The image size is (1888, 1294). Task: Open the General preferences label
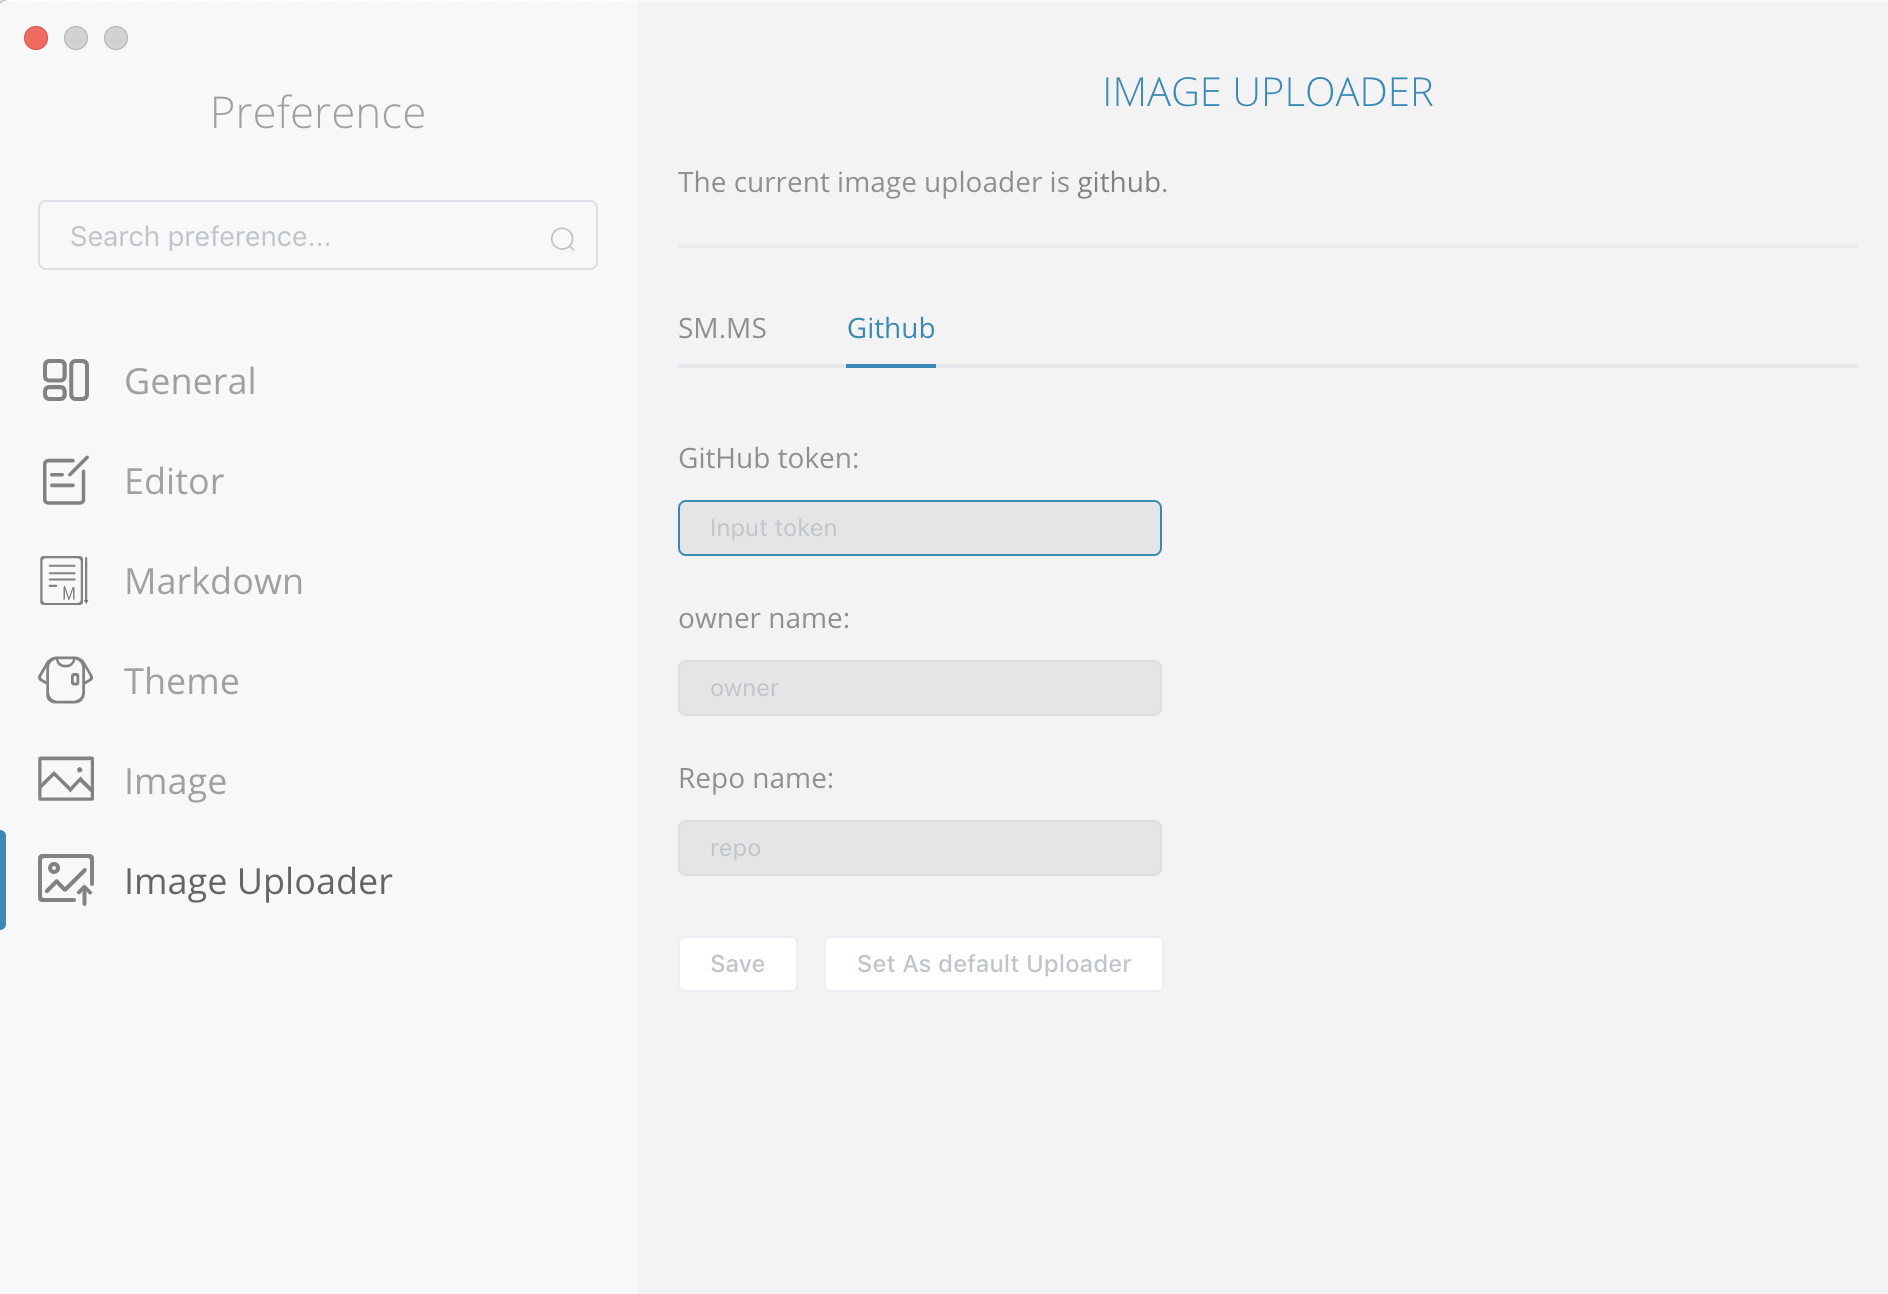pos(190,382)
